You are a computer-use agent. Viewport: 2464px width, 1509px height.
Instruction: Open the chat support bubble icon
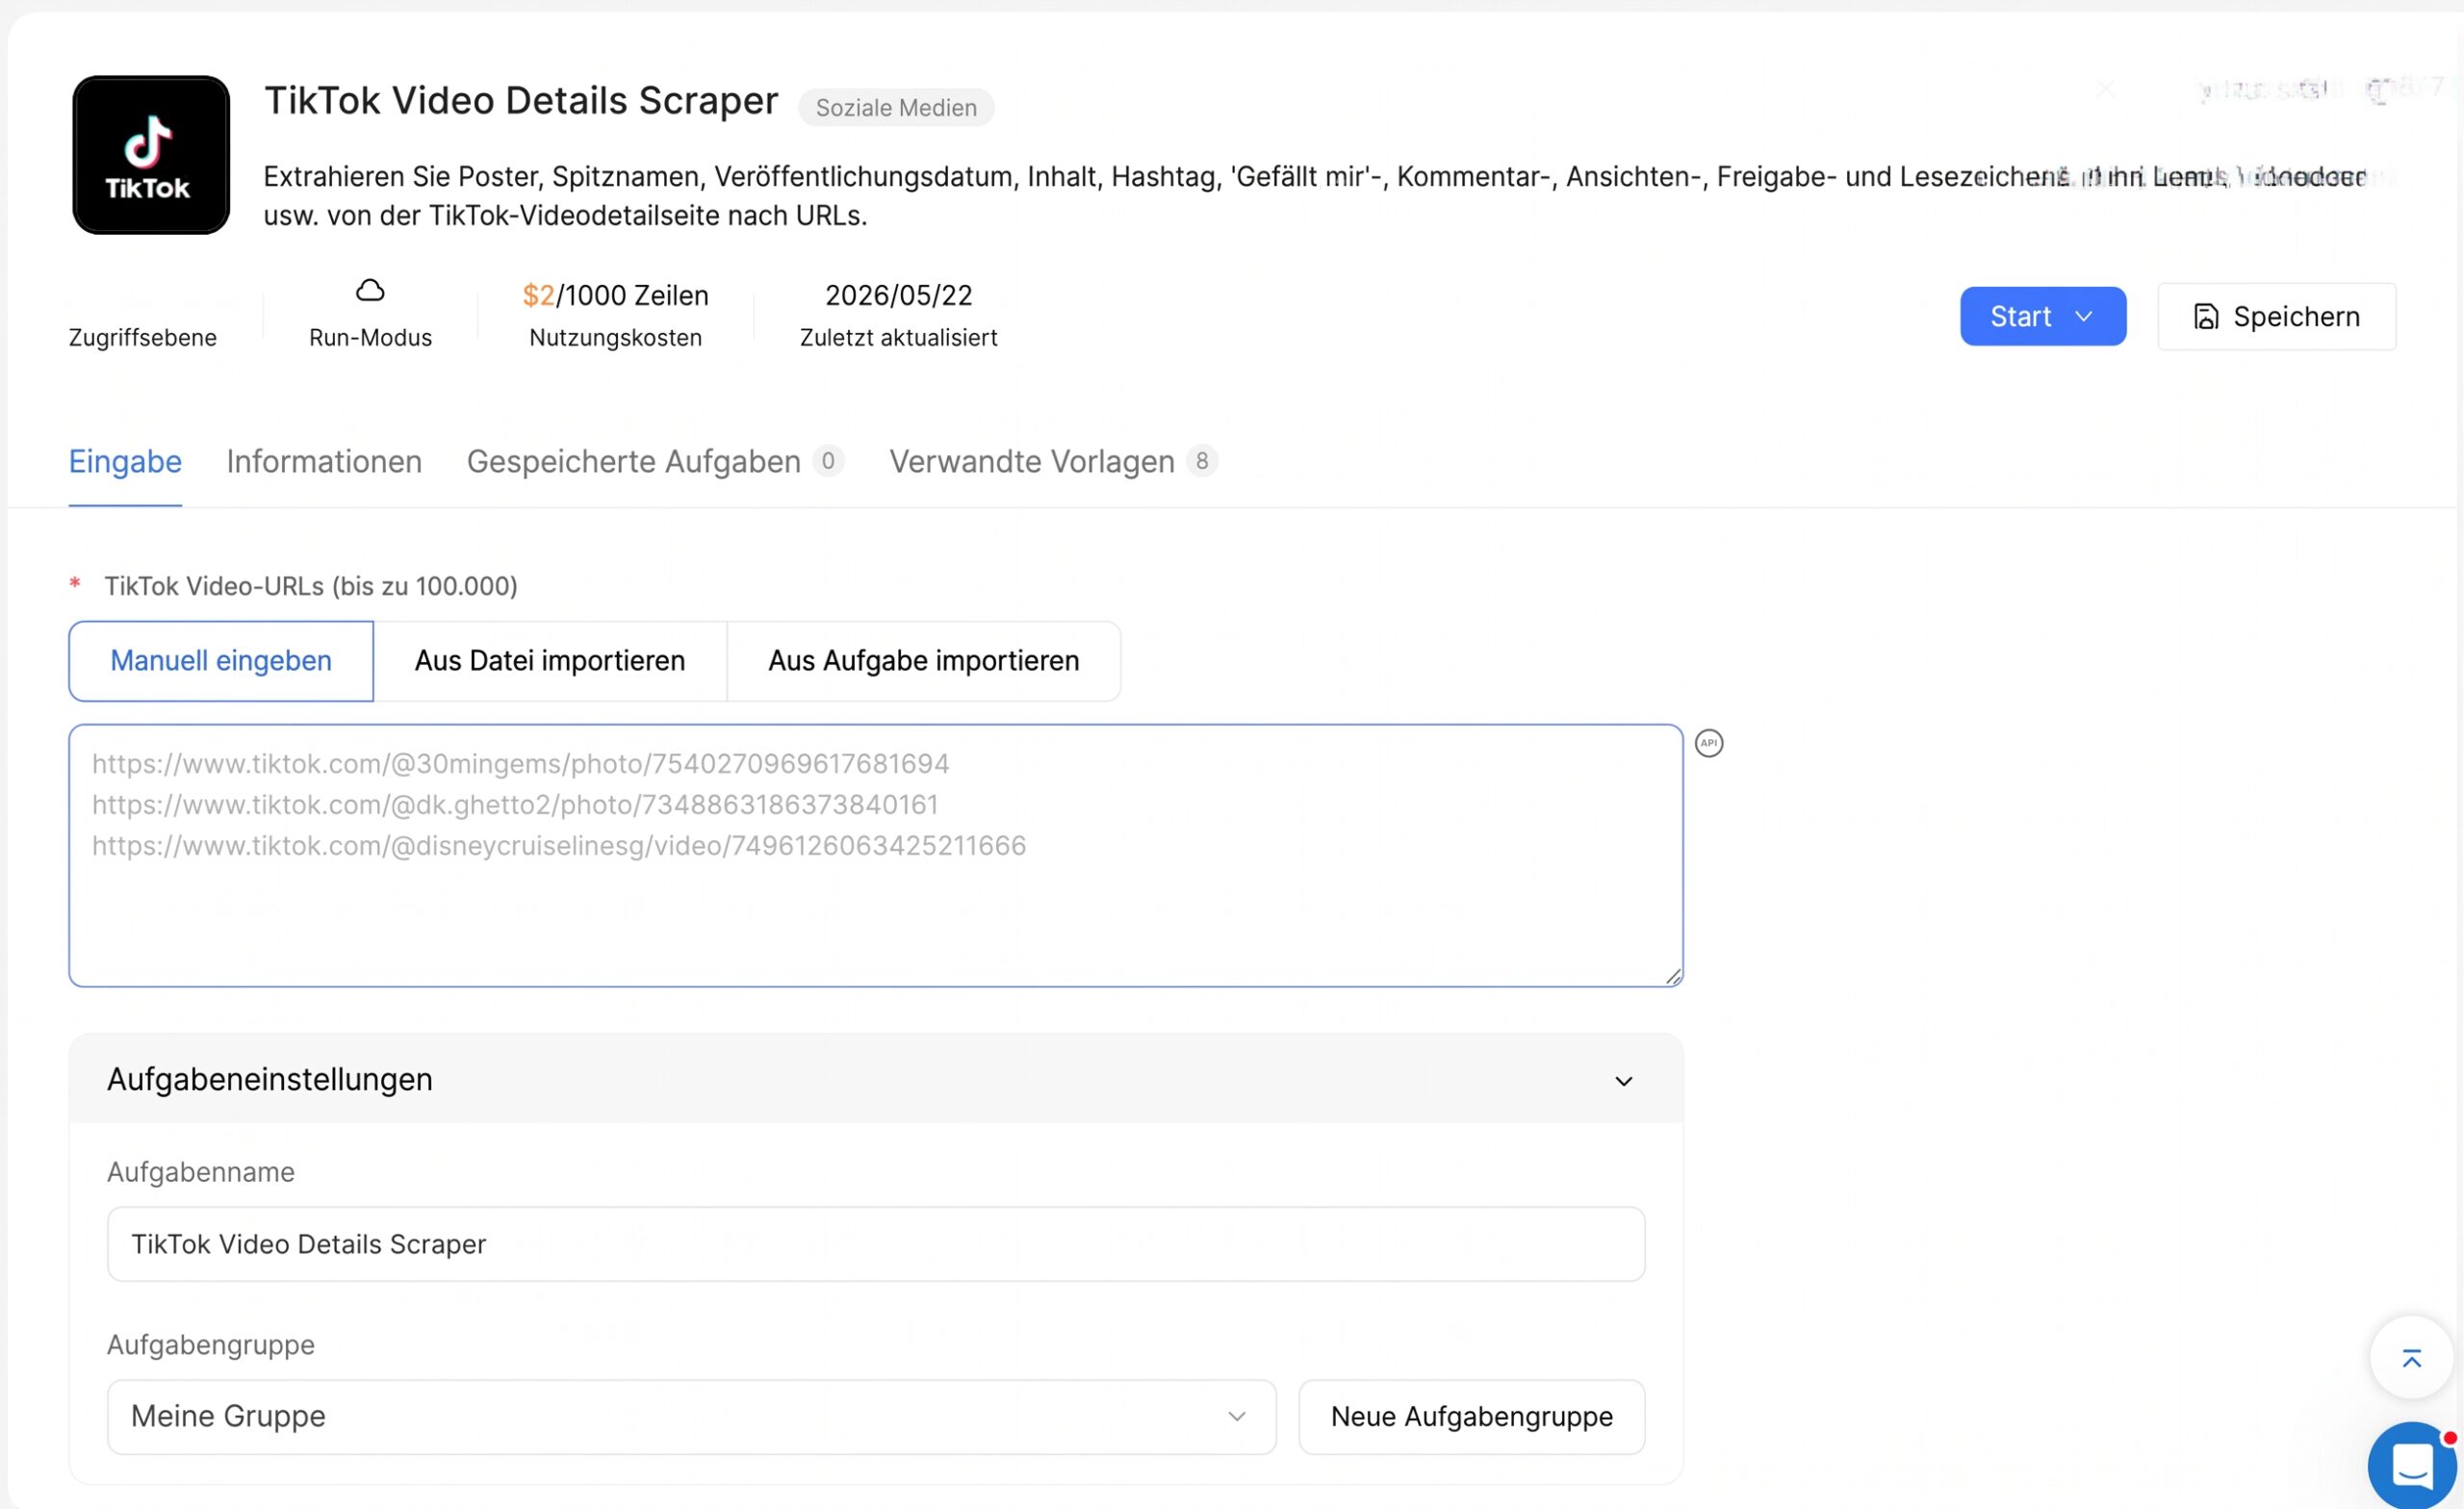[x=2412, y=1465]
